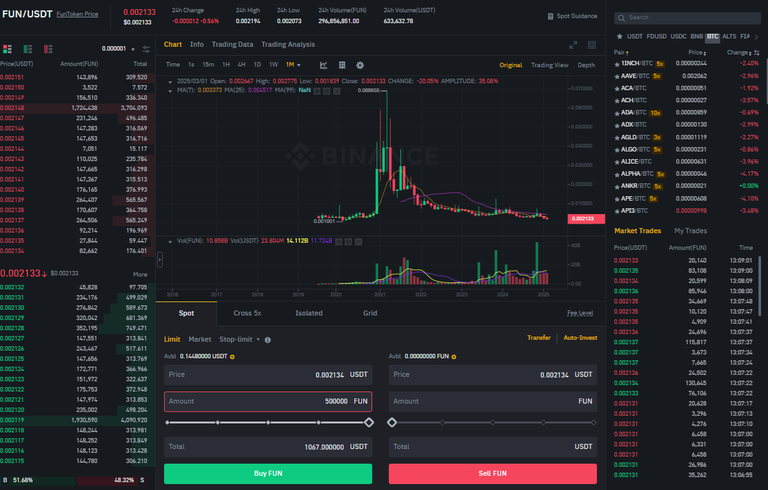Click the chart table layout icon
This screenshot has width=768, height=490.
342,65
